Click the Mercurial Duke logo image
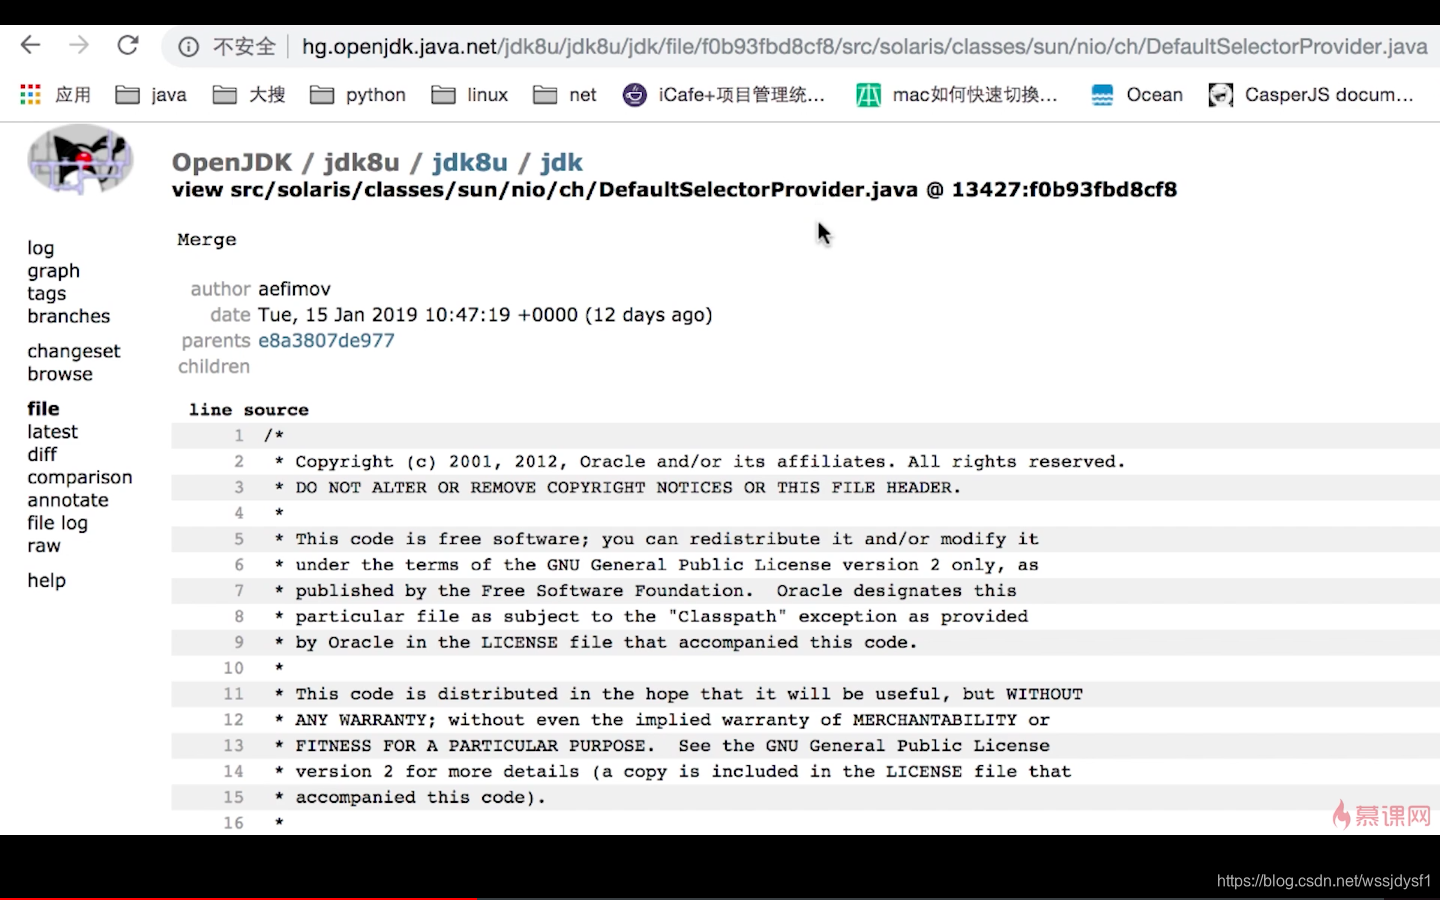1440x900 pixels. click(80, 159)
